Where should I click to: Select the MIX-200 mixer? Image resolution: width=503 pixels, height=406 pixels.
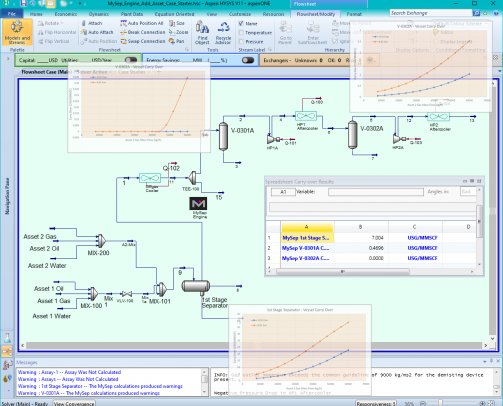[101, 240]
